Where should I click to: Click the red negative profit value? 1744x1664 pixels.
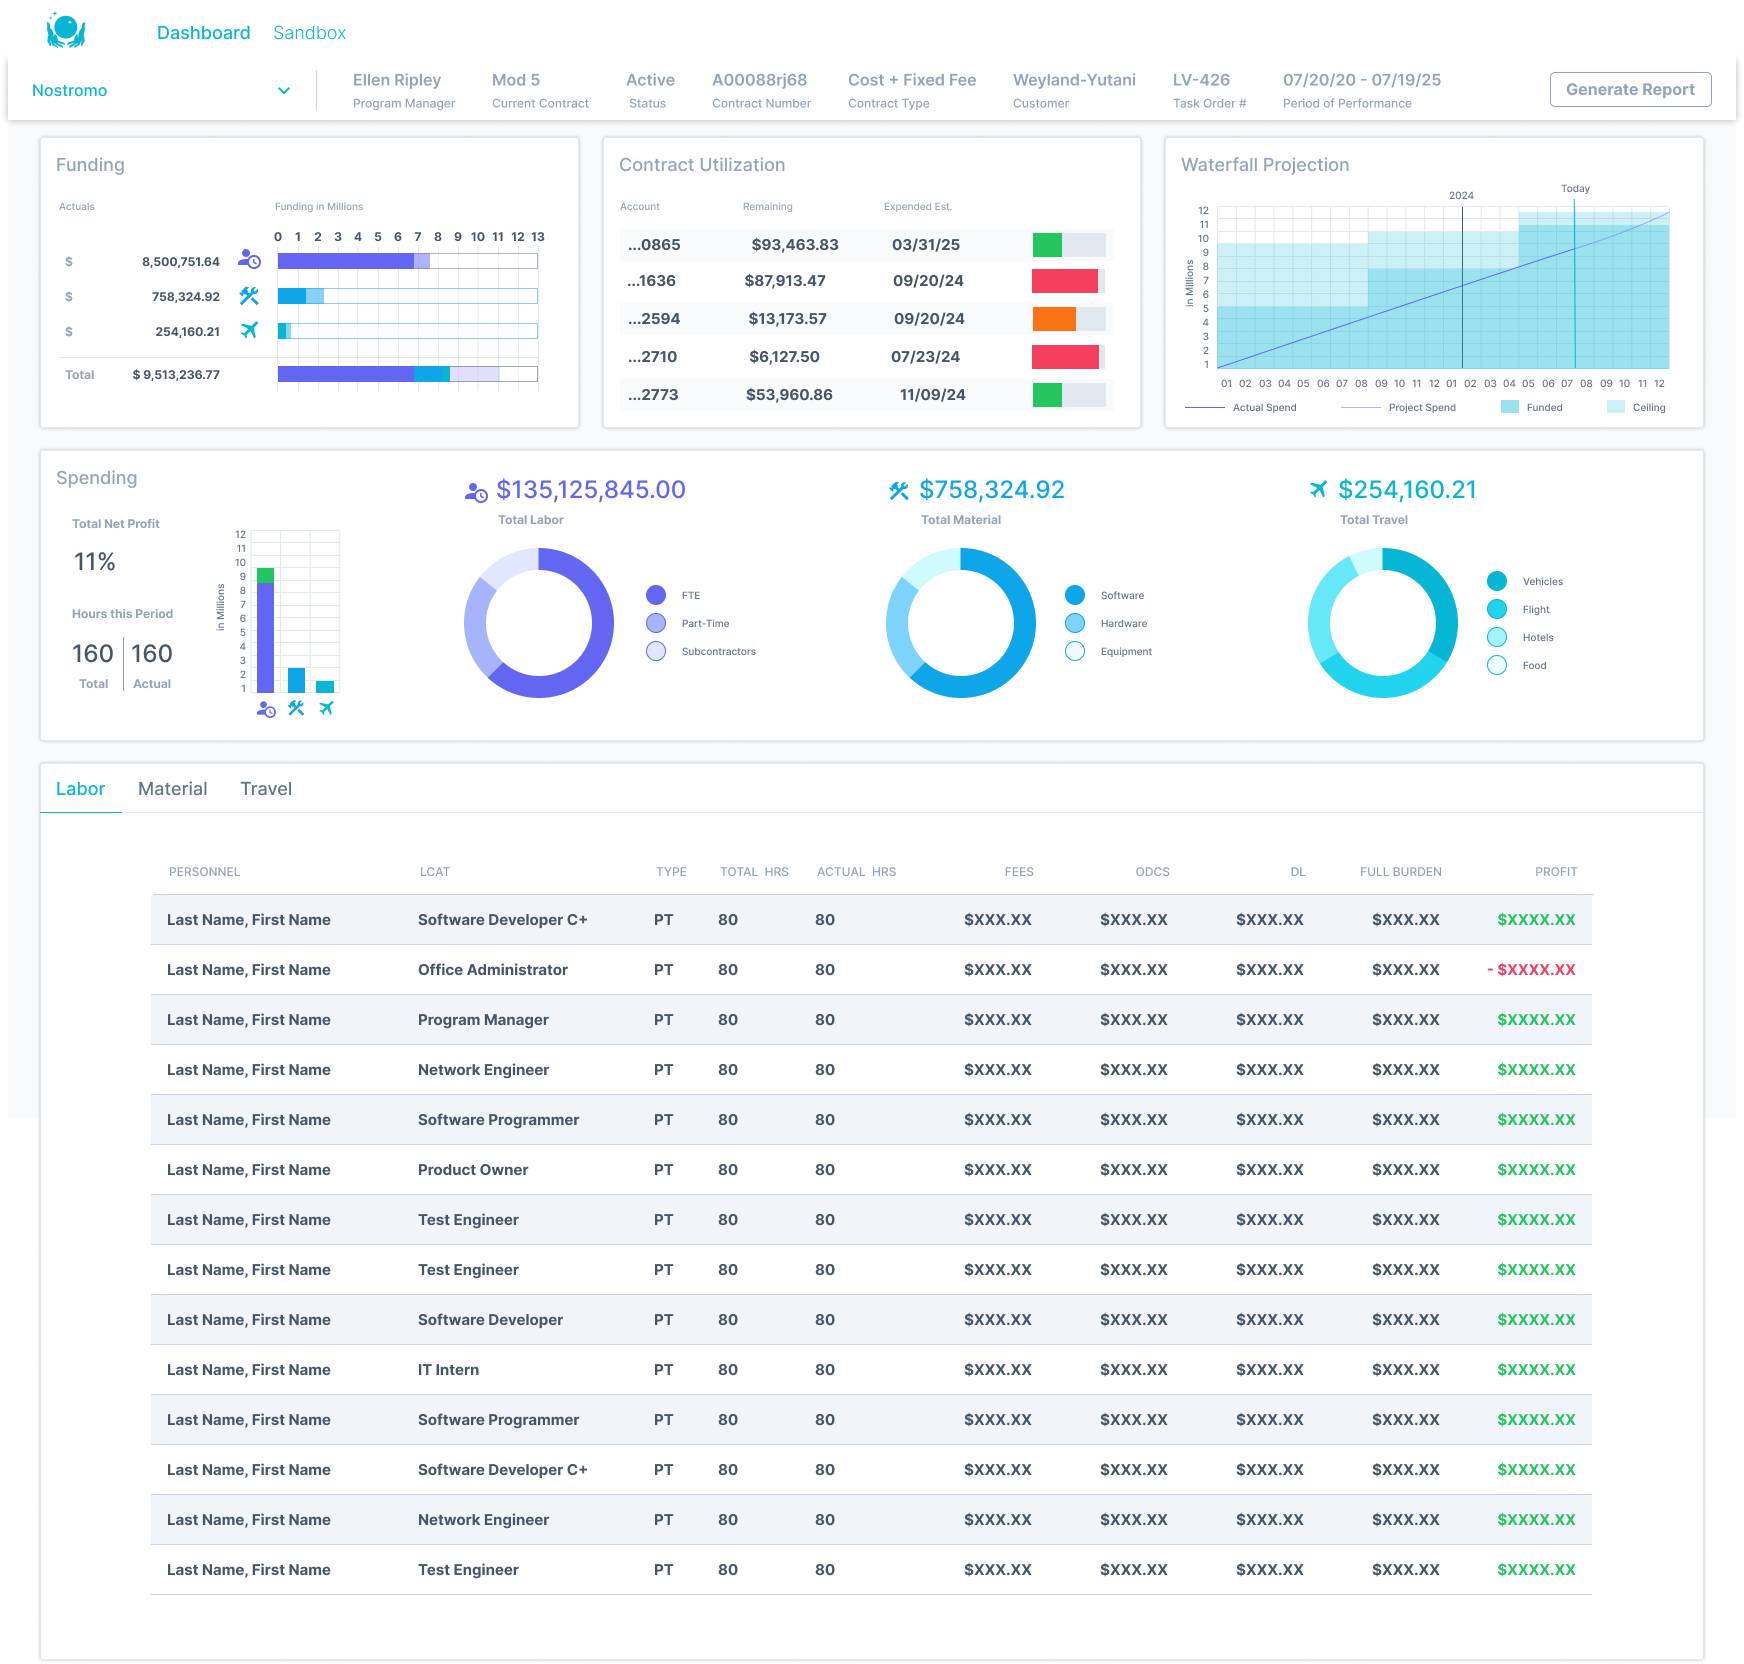point(1531,970)
